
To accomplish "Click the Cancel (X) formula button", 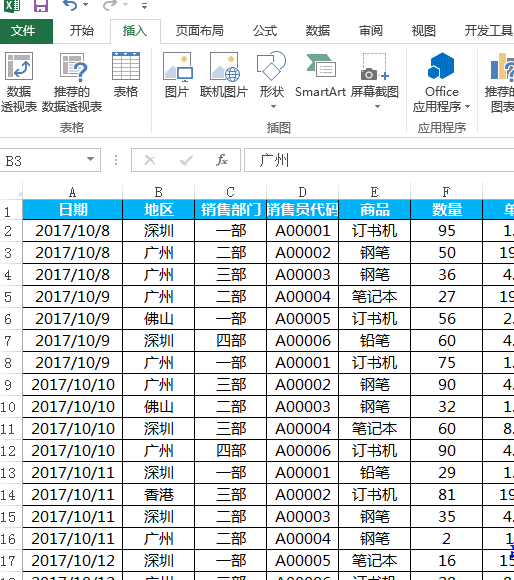I will click(150, 160).
